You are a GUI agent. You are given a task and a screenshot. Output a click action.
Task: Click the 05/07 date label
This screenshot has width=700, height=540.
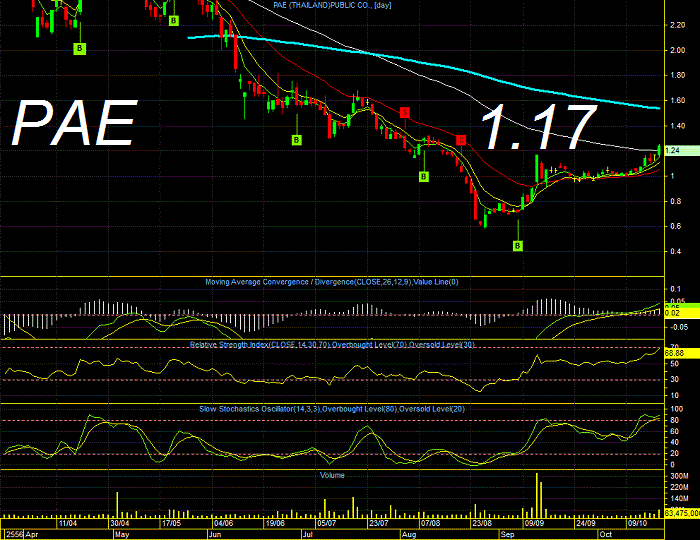[x=326, y=523]
